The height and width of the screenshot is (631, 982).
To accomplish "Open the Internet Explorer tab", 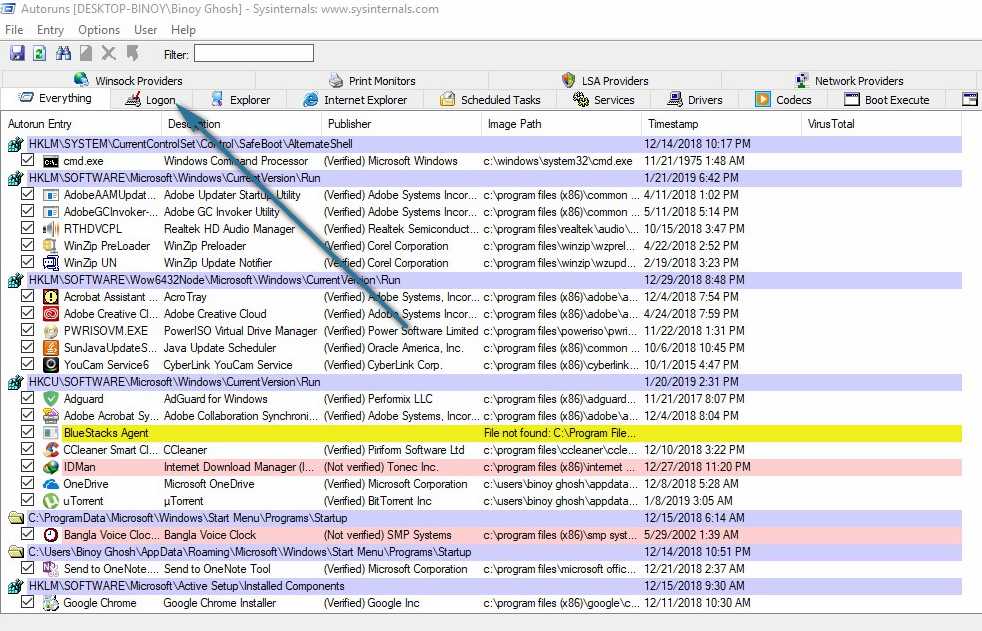I will 355,100.
